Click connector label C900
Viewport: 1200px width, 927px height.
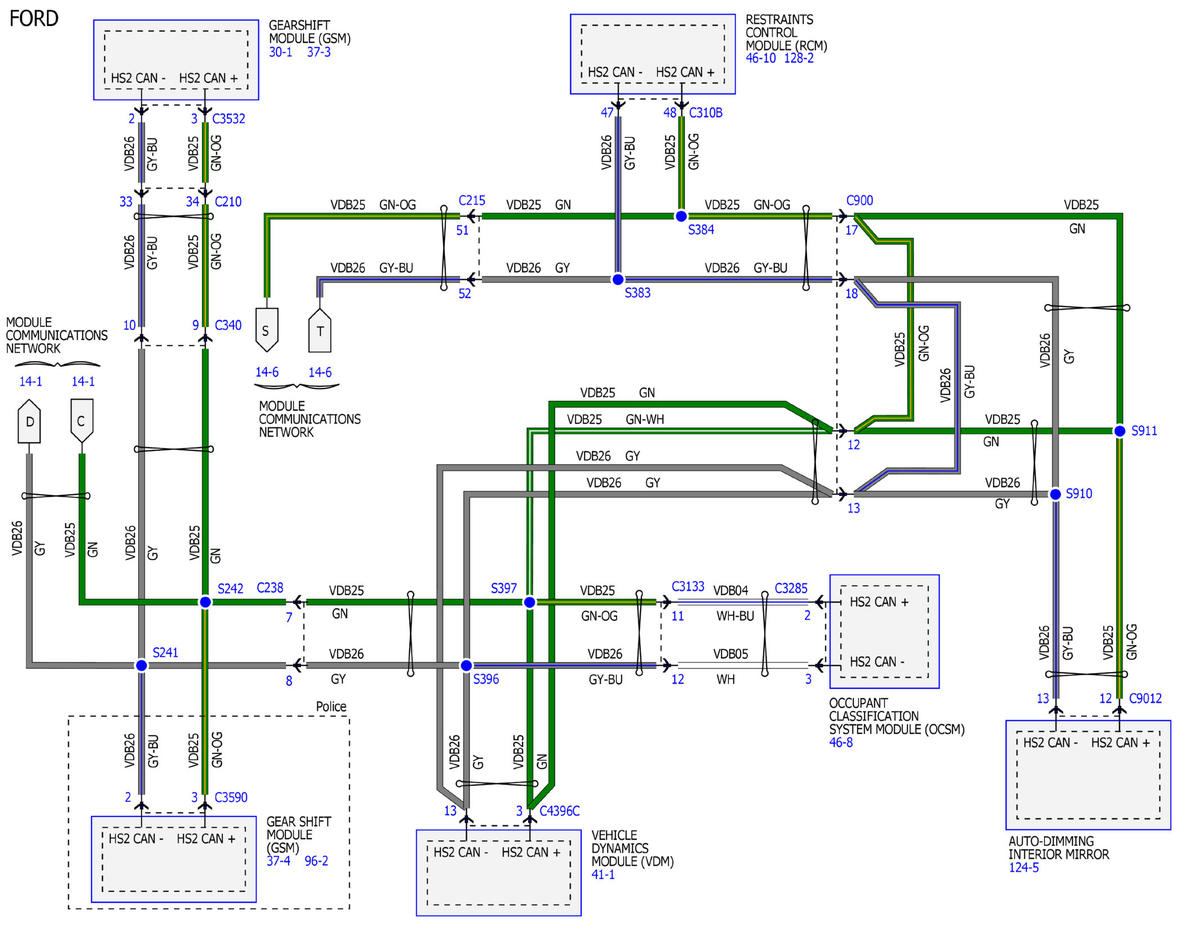coord(859,200)
